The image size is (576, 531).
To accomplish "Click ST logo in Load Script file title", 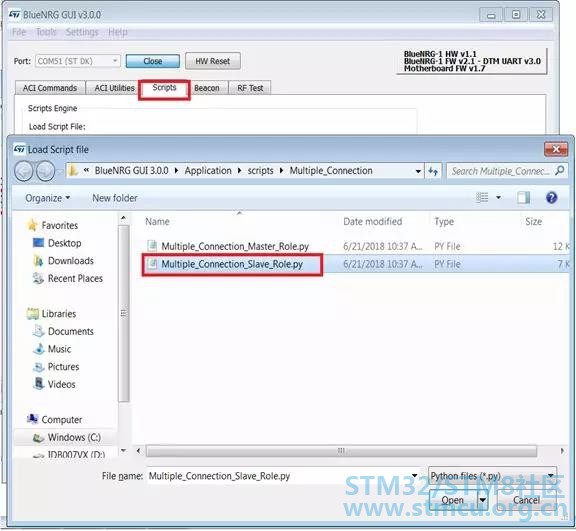I will pyautogui.click(x=19, y=149).
